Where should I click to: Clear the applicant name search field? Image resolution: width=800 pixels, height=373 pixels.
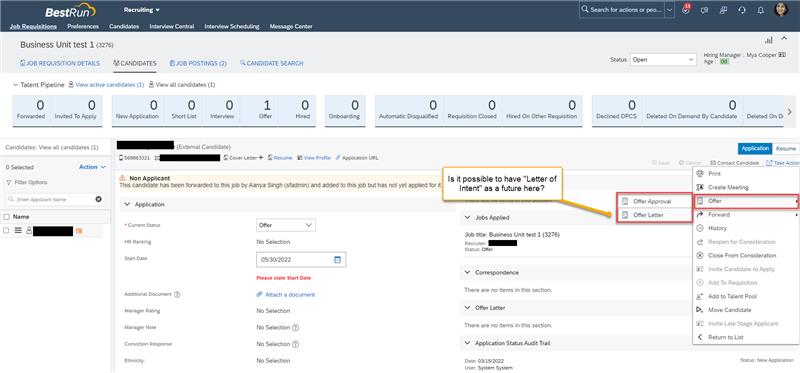[x=98, y=200]
